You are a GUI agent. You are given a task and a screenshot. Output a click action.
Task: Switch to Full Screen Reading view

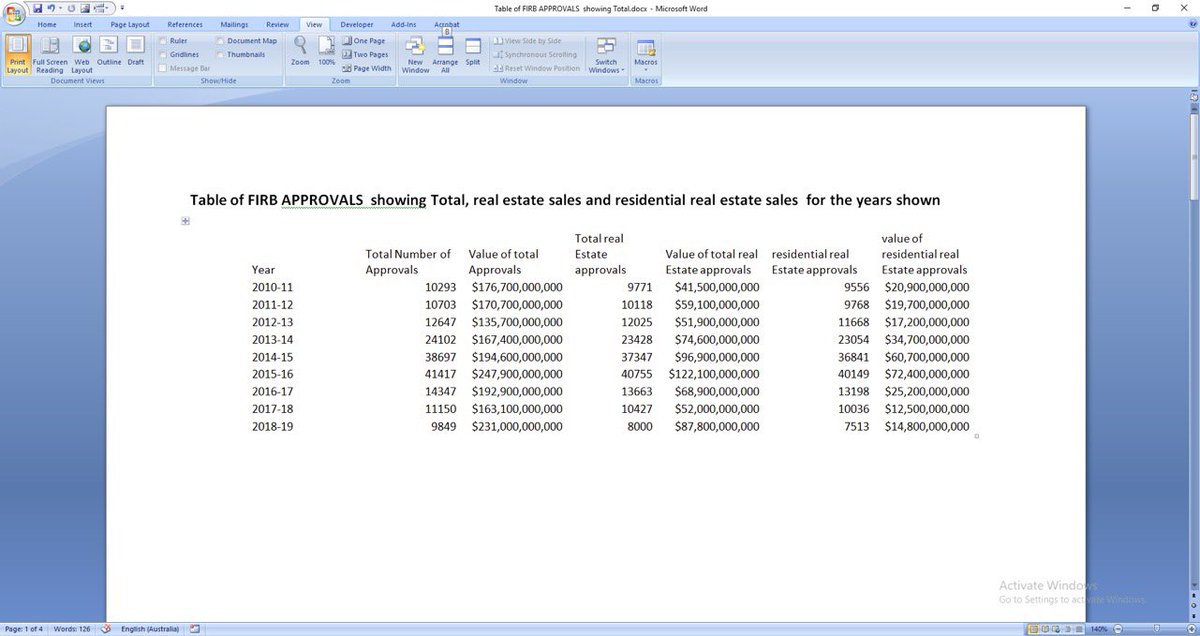pyautogui.click(x=50, y=55)
